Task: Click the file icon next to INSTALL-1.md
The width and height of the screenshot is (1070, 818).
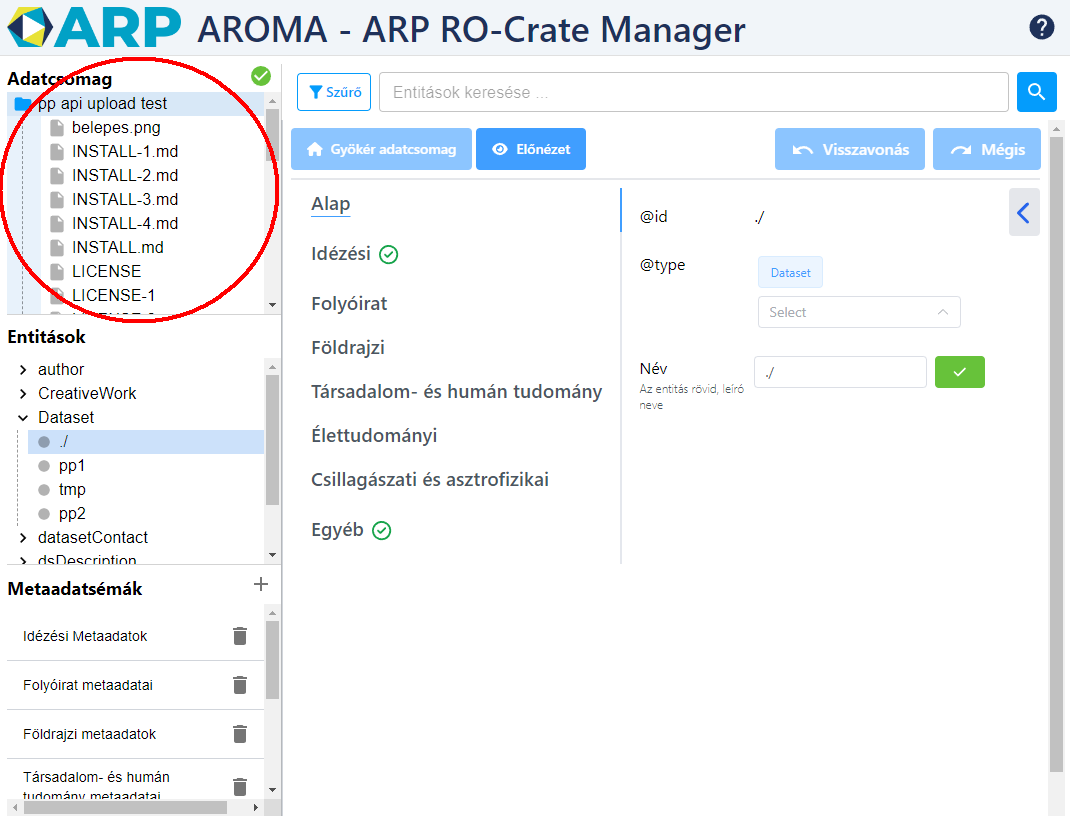Action: click(57, 151)
